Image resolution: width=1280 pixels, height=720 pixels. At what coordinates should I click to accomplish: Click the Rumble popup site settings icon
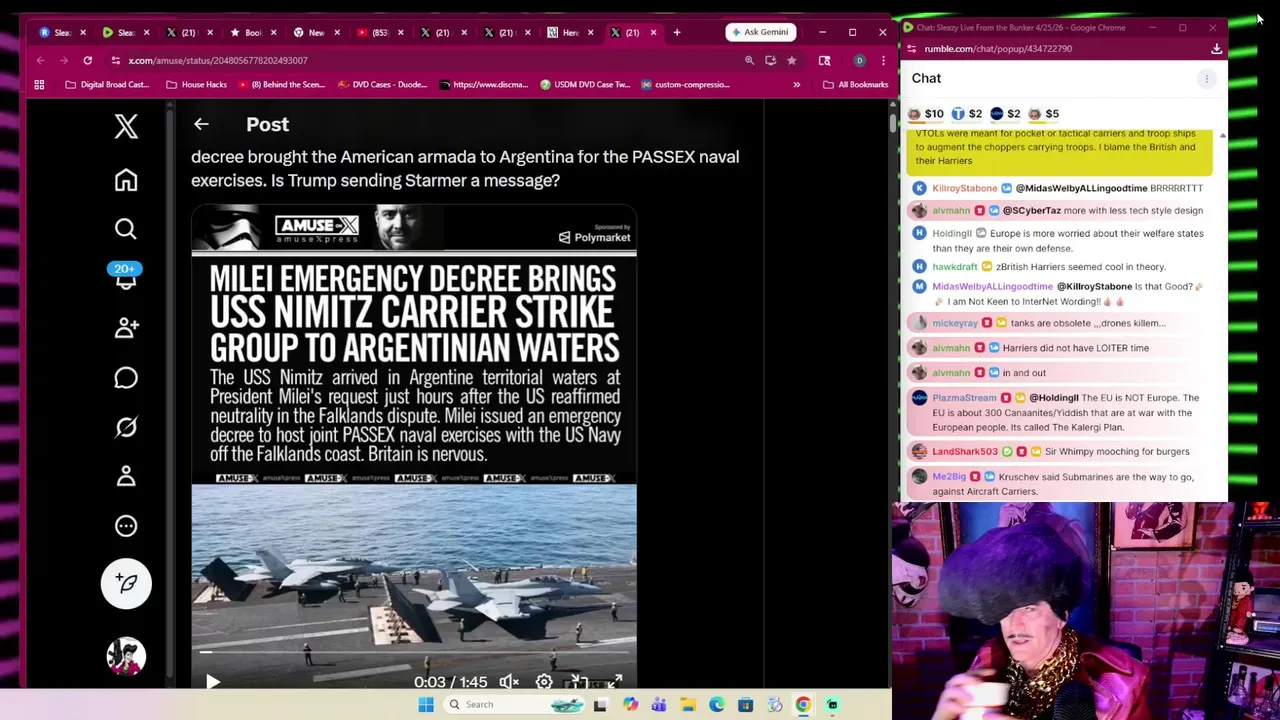pyautogui.click(x=911, y=48)
